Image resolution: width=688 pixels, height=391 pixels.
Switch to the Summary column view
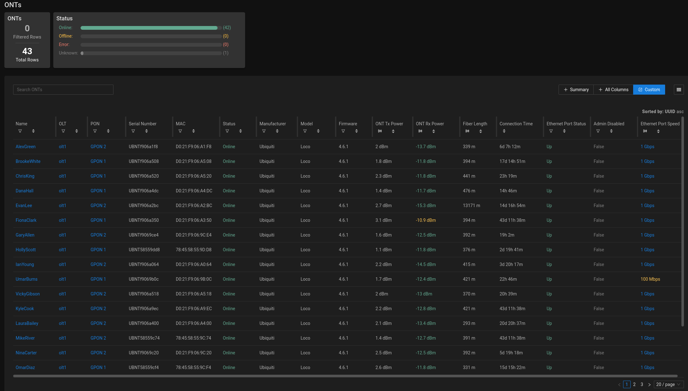click(576, 90)
